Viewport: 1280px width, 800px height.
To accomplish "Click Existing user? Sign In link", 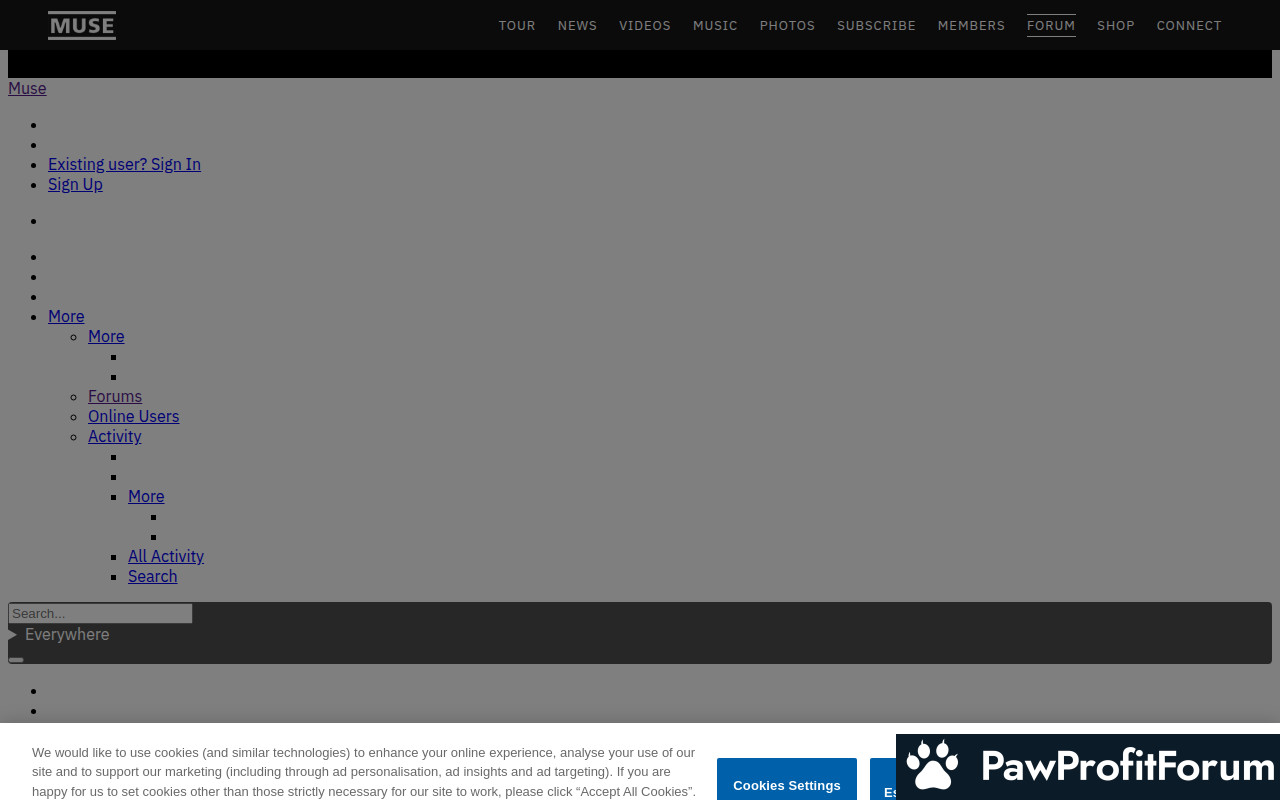I will pos(124,165).
